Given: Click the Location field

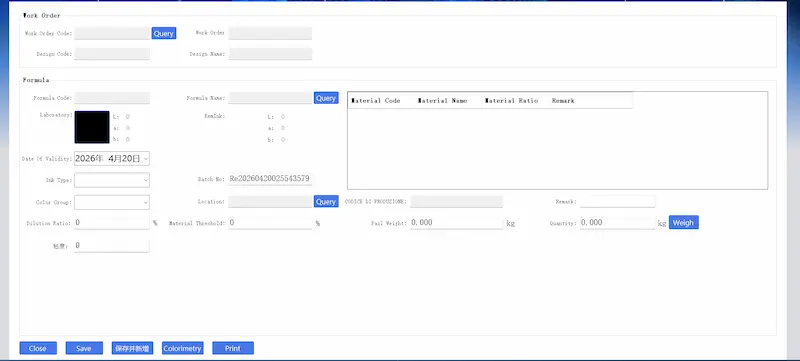Looking at the screenshot, I should coord(270,201).
